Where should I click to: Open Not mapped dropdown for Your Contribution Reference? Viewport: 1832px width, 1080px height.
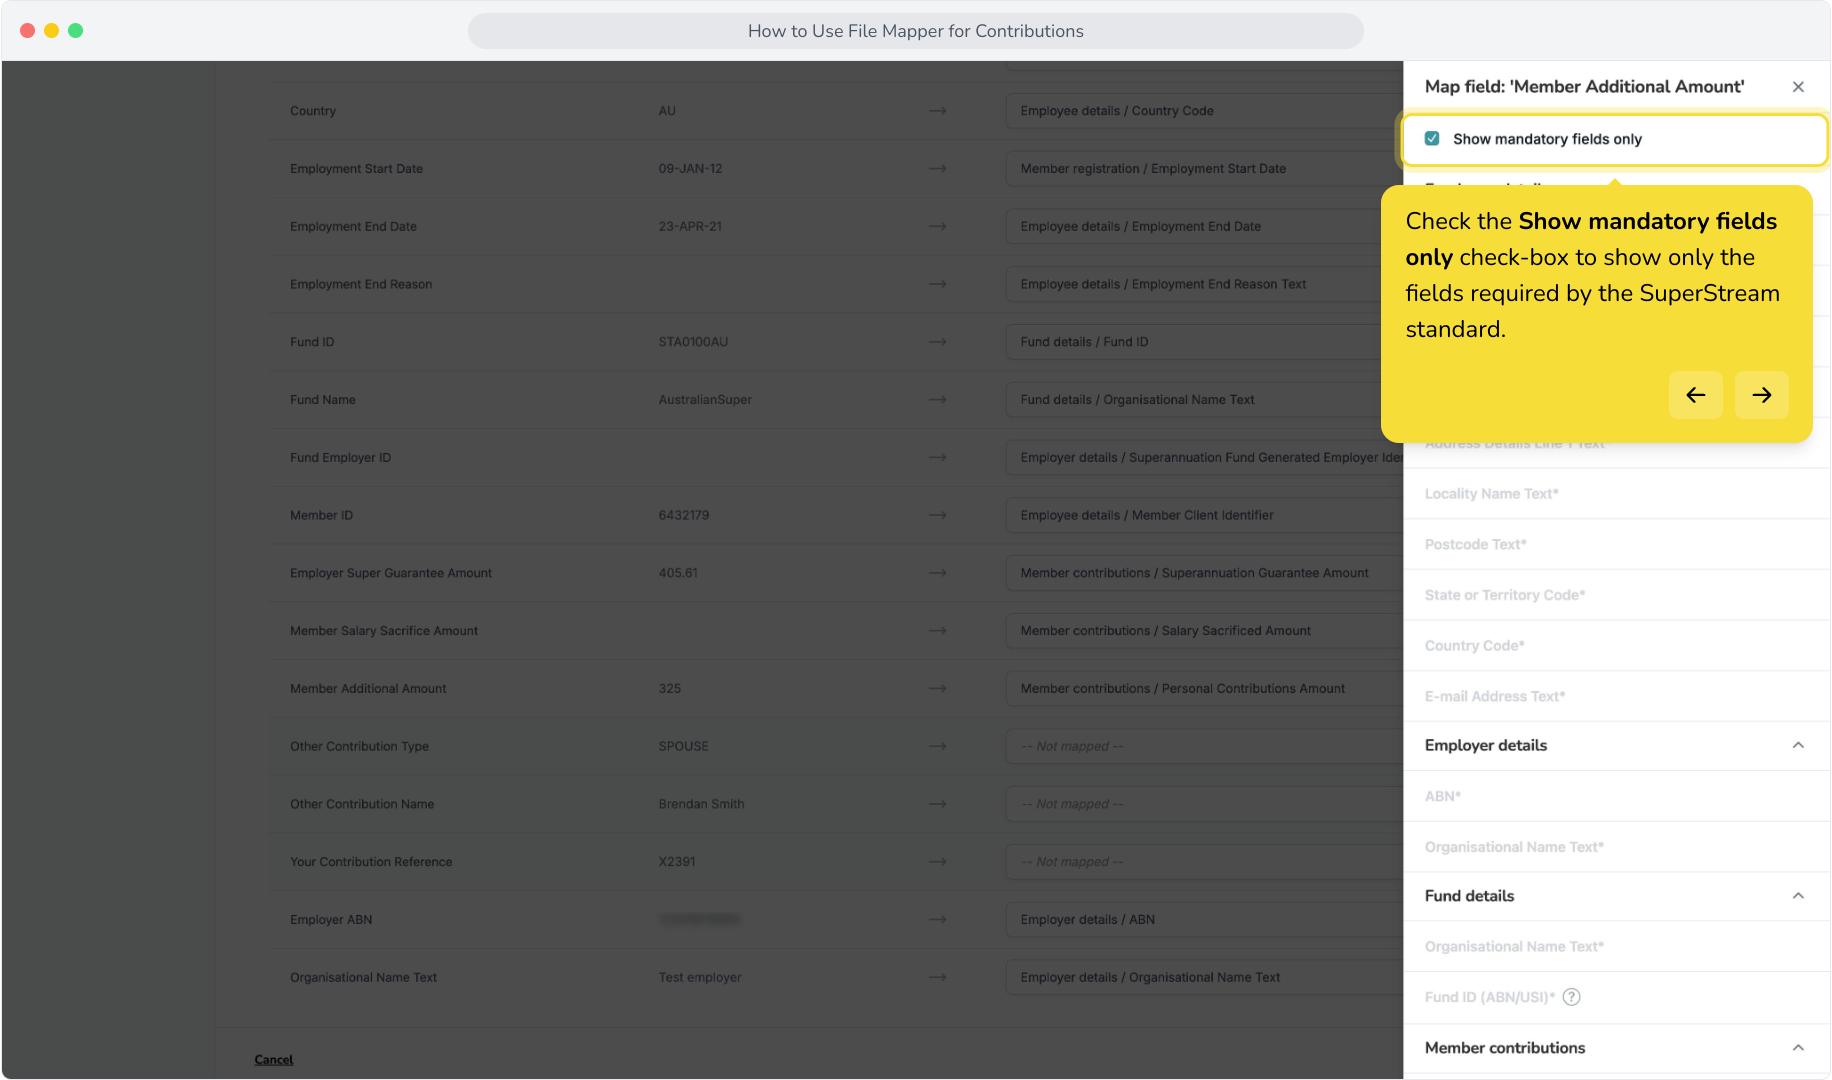[x=1204, y=862]
